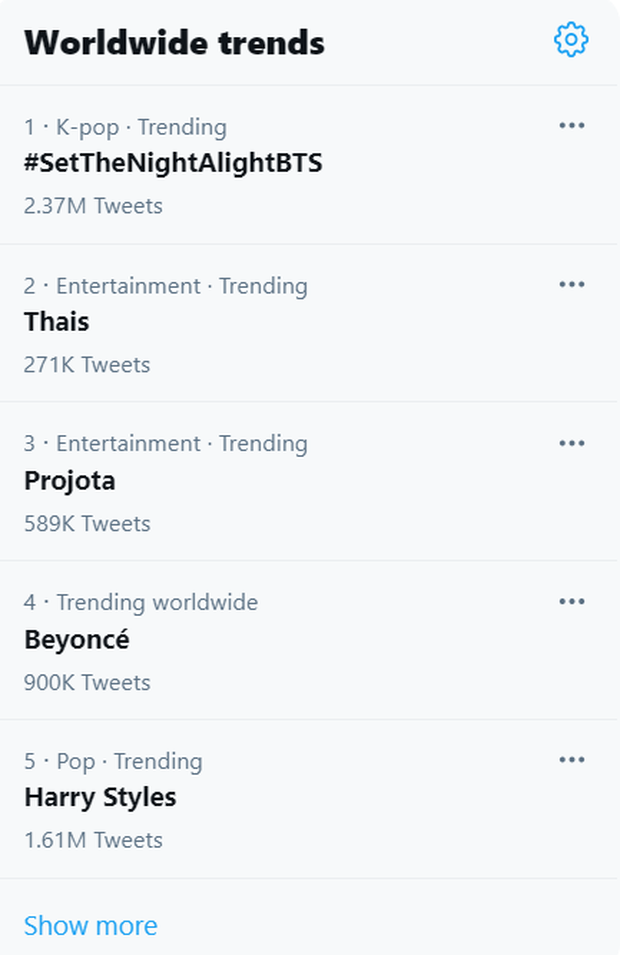Click the three-dot icon for Harry Styles
The height and width of the screenshot is (955, 620).
(572, 760)
